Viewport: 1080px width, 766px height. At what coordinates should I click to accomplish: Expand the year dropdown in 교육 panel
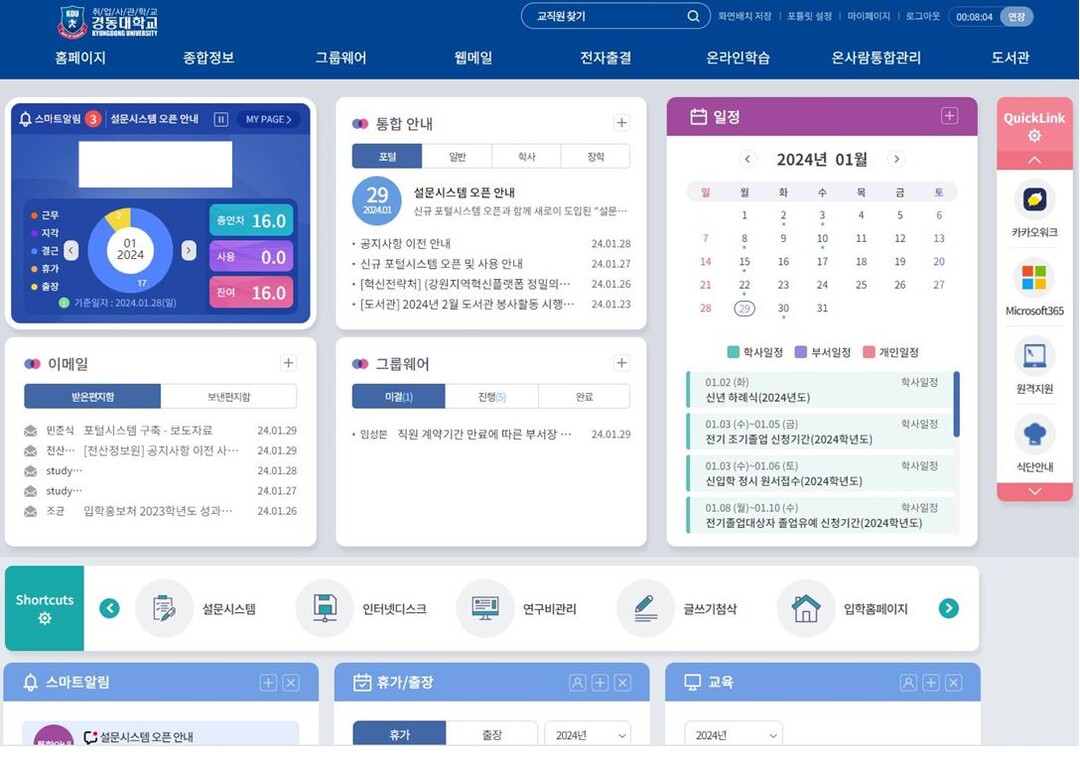pyautogui.click(x=733, y=735)
